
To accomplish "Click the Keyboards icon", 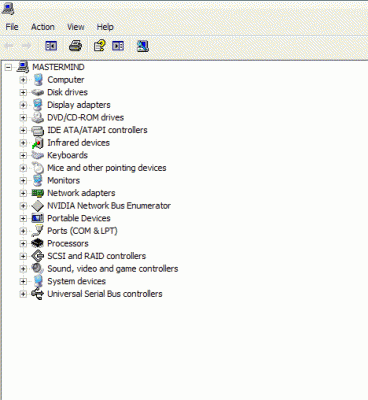I will tap(38, 155).
